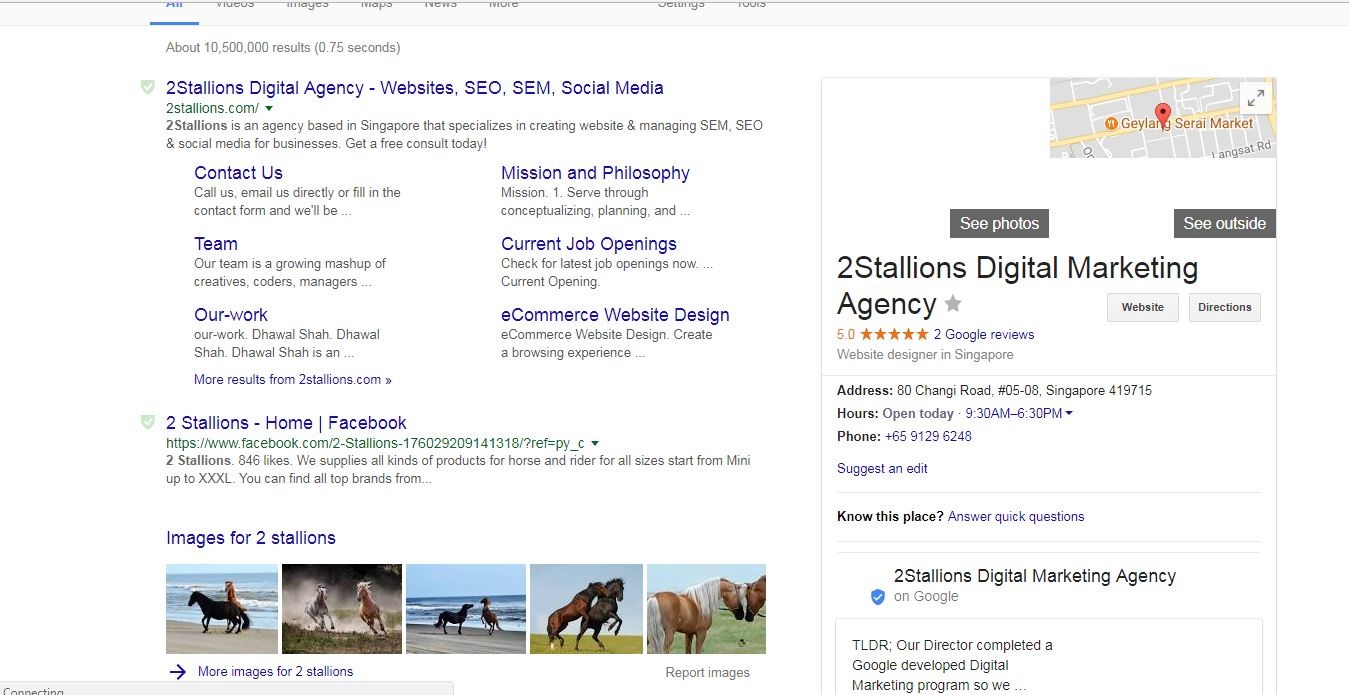Click the Directions button

1225,307
